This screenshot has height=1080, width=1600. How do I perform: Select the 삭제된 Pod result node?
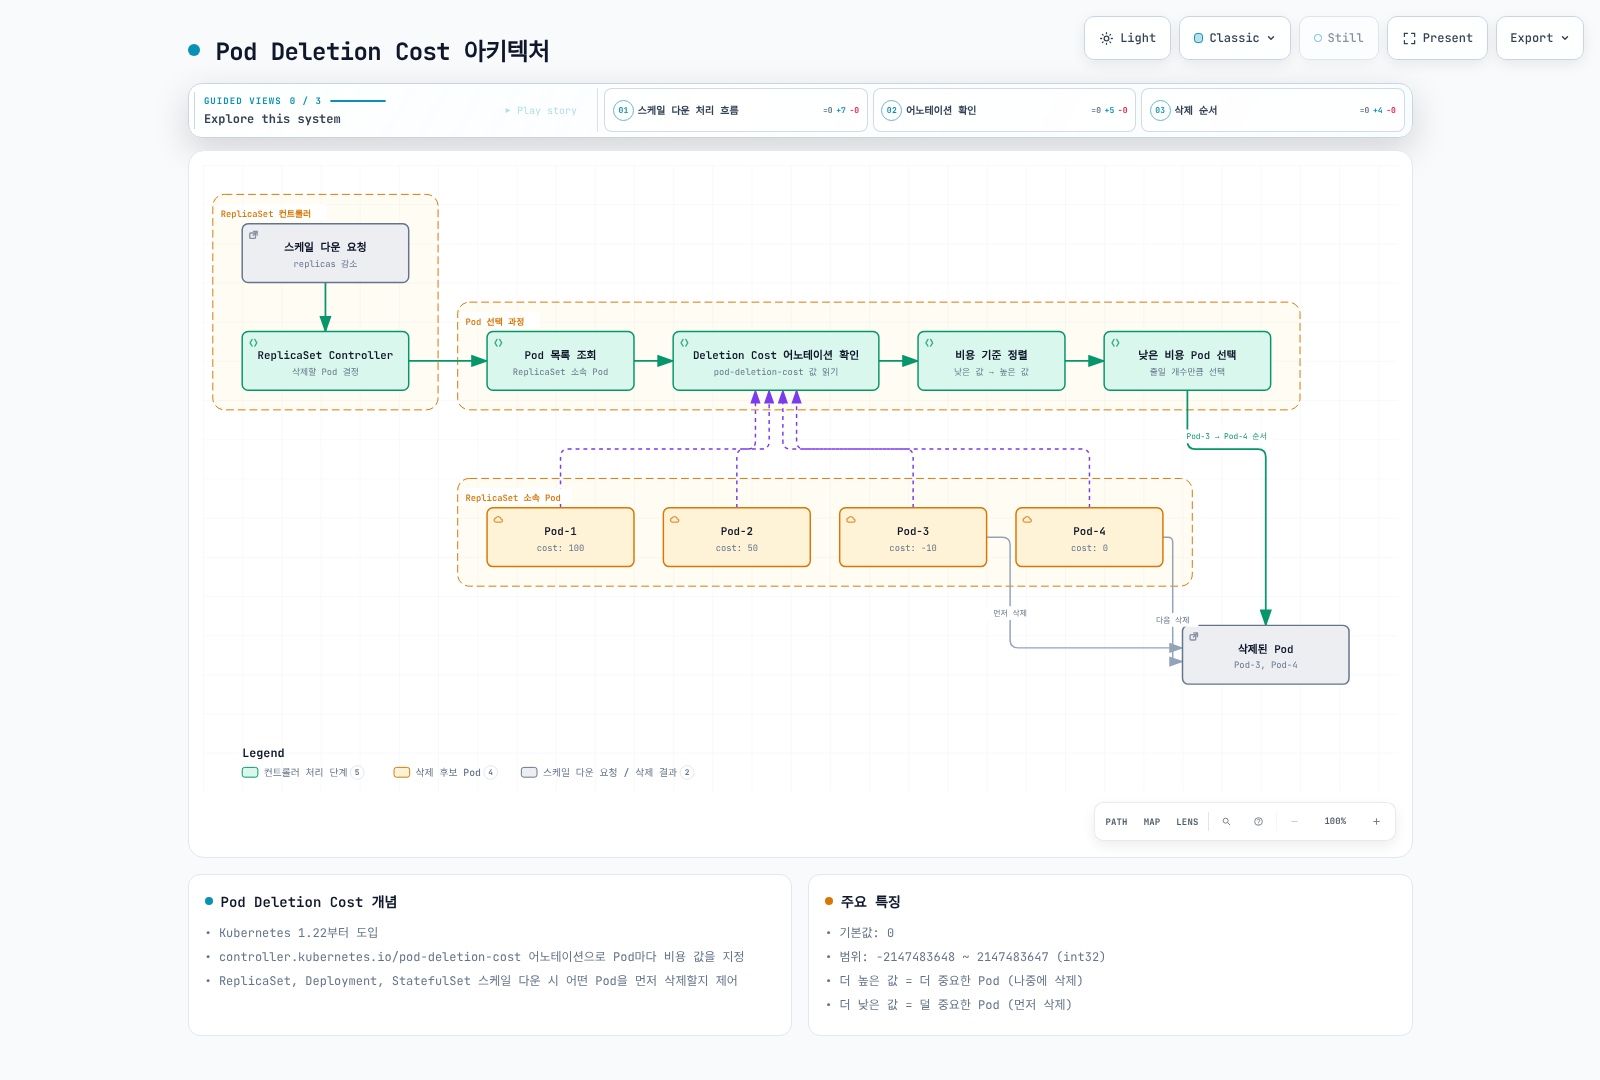click(x=1266, y=655)
